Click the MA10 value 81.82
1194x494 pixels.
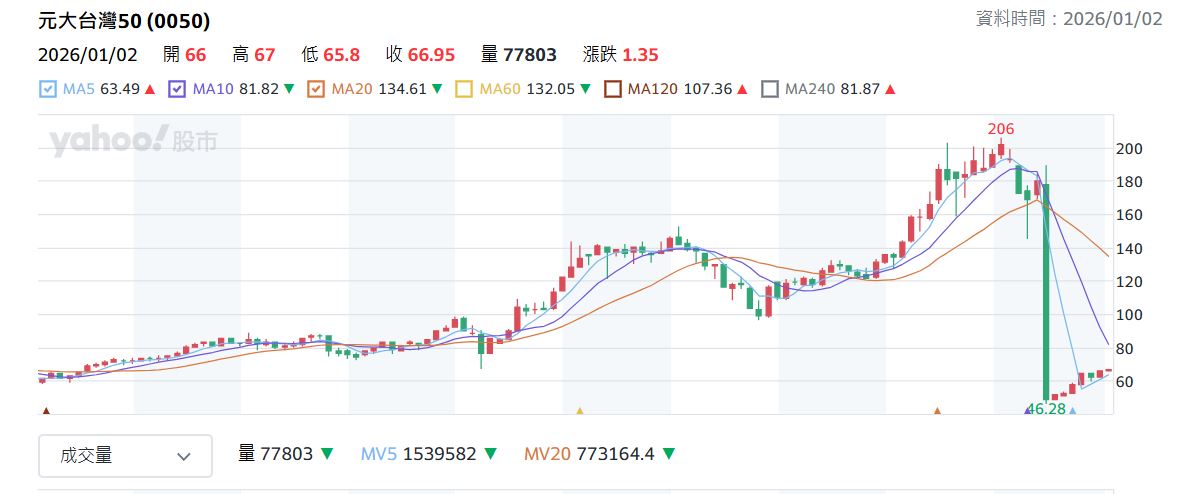259,89
